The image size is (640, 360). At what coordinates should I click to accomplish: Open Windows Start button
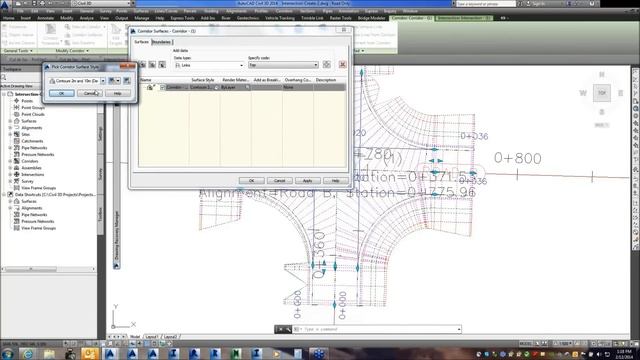(8, 353)
